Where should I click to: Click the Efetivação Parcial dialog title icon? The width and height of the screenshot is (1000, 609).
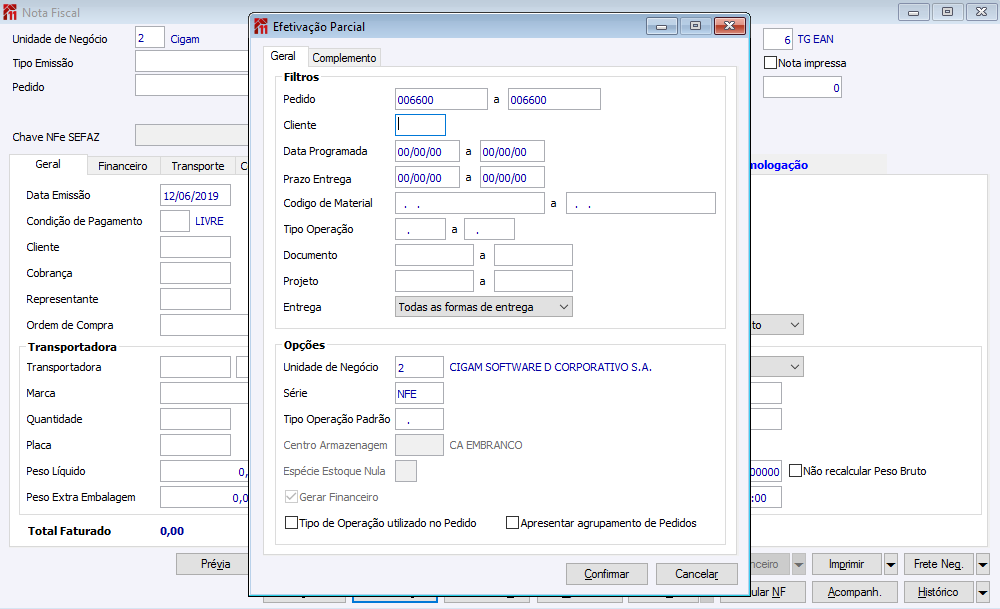pos(261,26)
